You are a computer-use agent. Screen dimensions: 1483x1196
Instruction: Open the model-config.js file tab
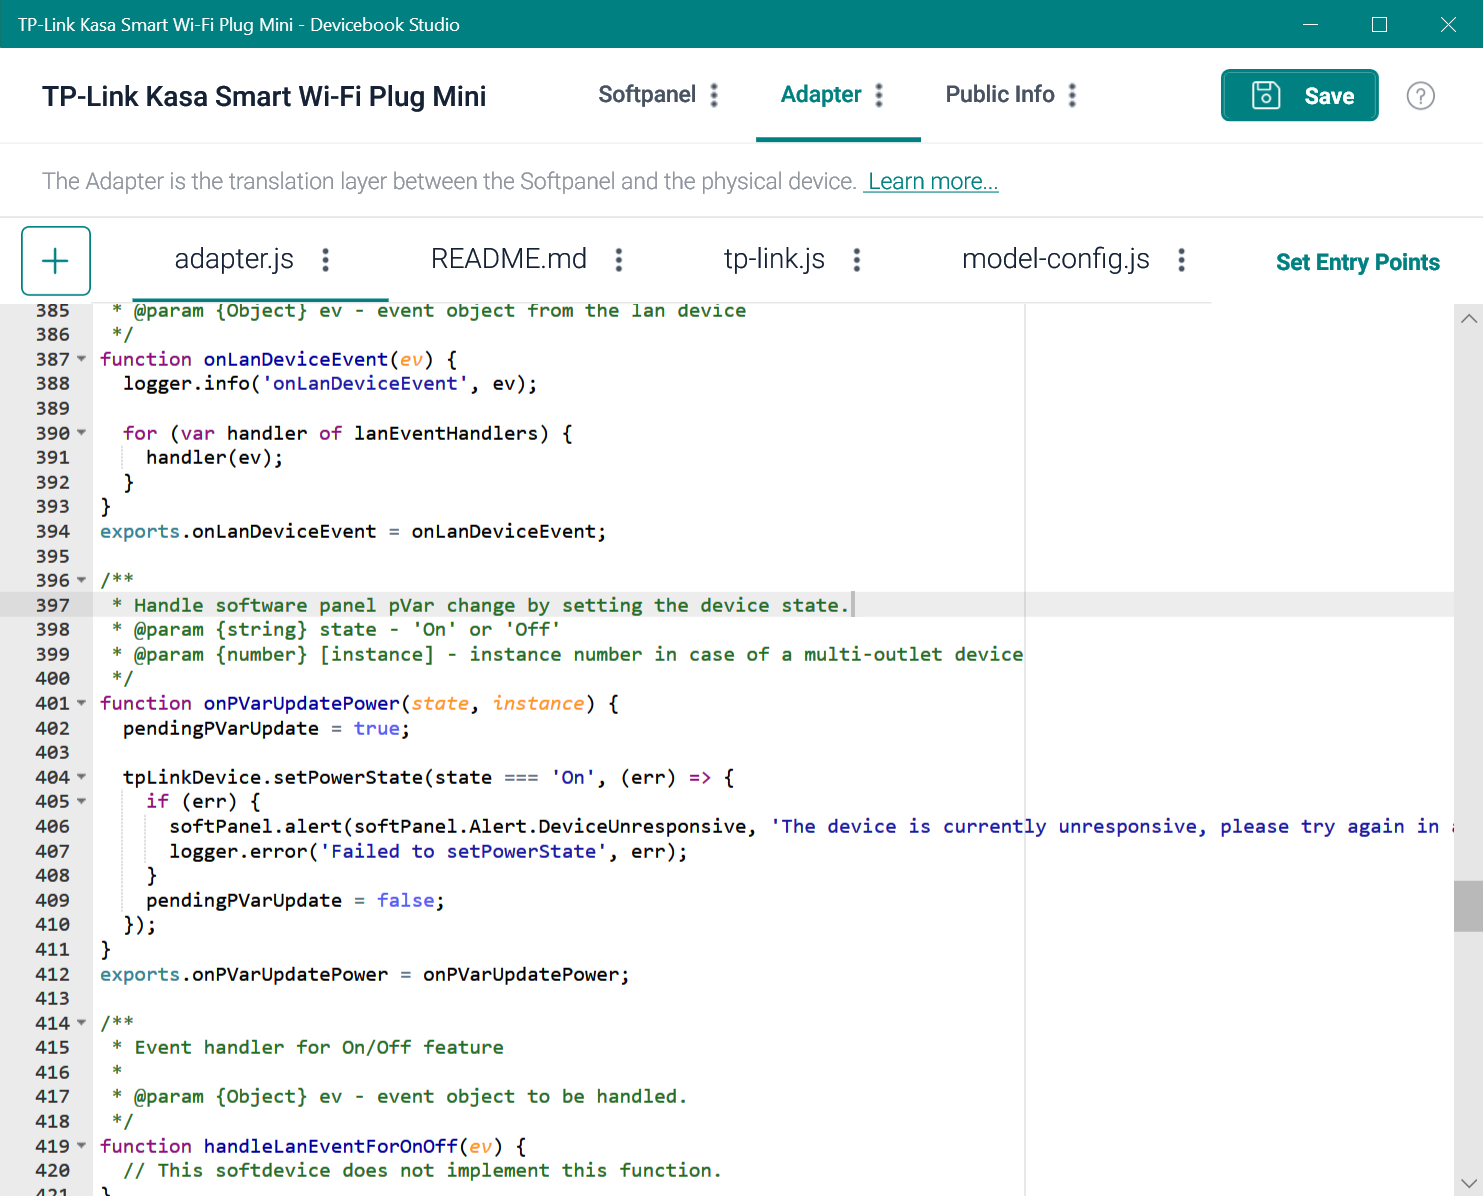pos(1056,260)
